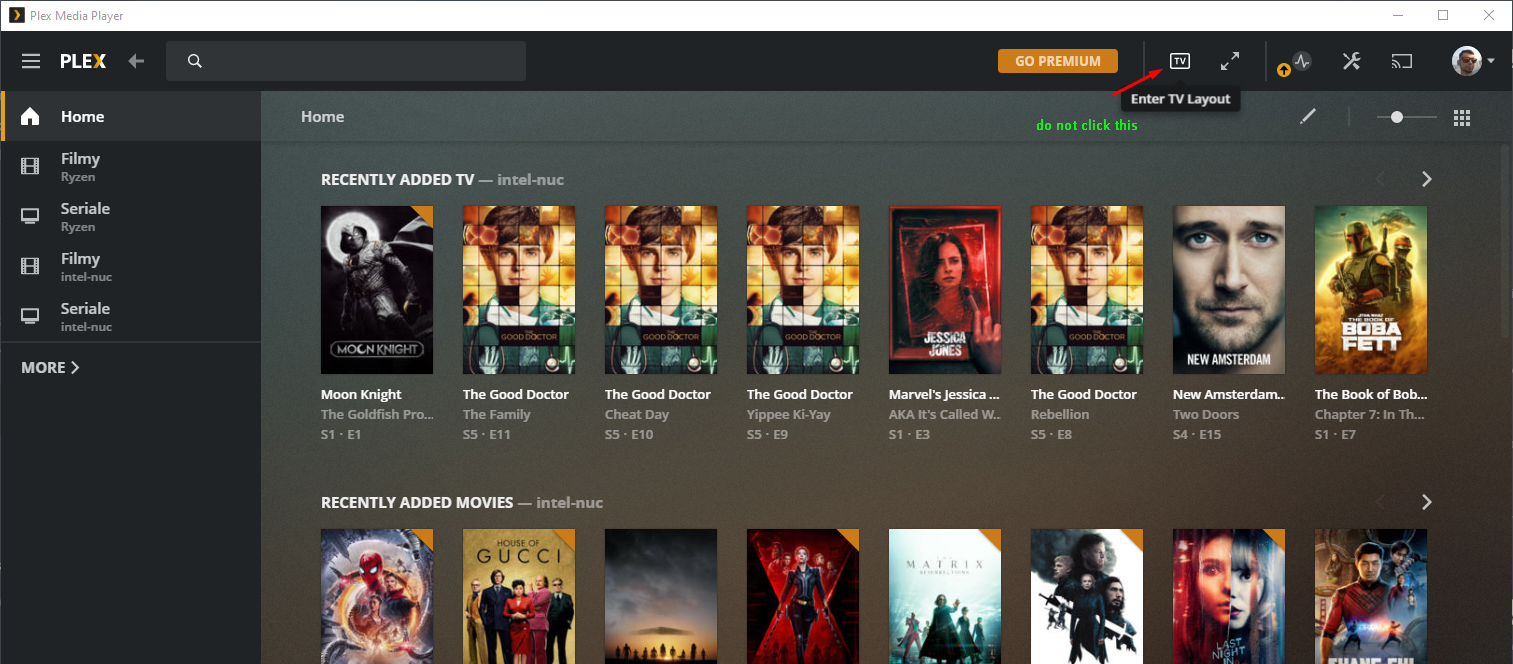Open the Black Widow movie poster
Viewport: 1513px width, 664px height.
[803, 596]
